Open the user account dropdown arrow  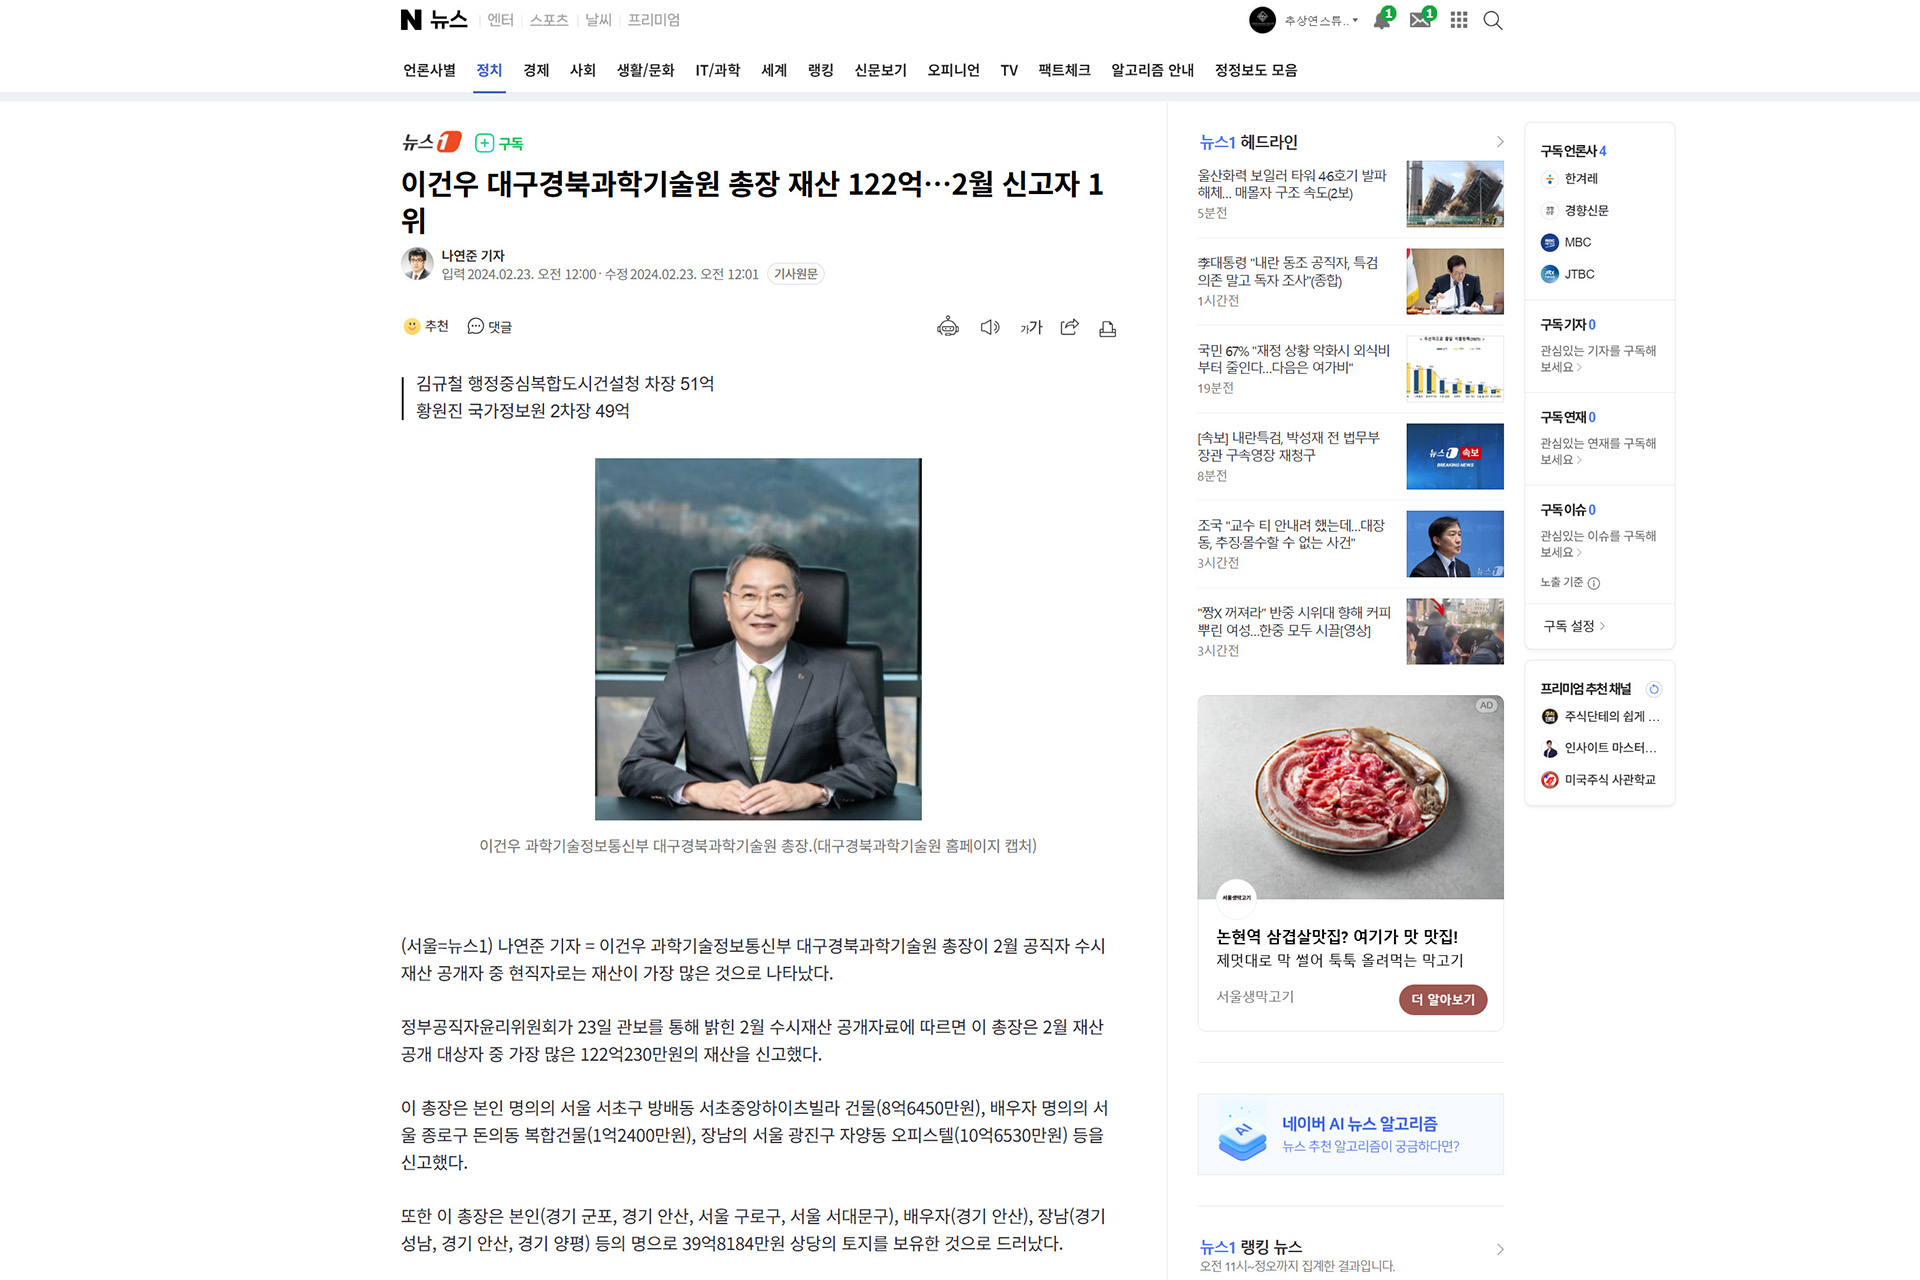[1355, 20]
